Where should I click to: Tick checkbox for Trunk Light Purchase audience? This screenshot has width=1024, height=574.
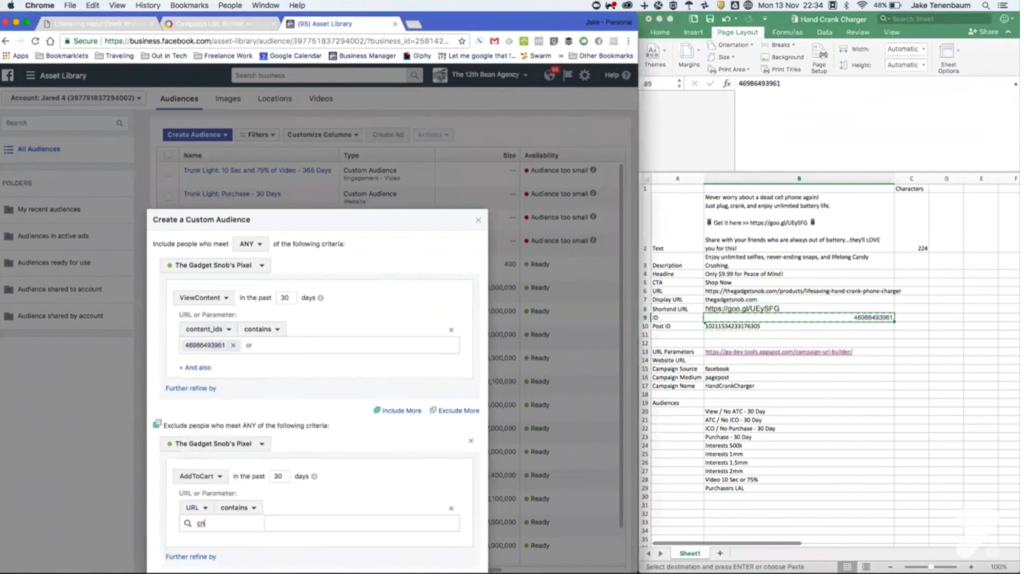tap(168, 197)
